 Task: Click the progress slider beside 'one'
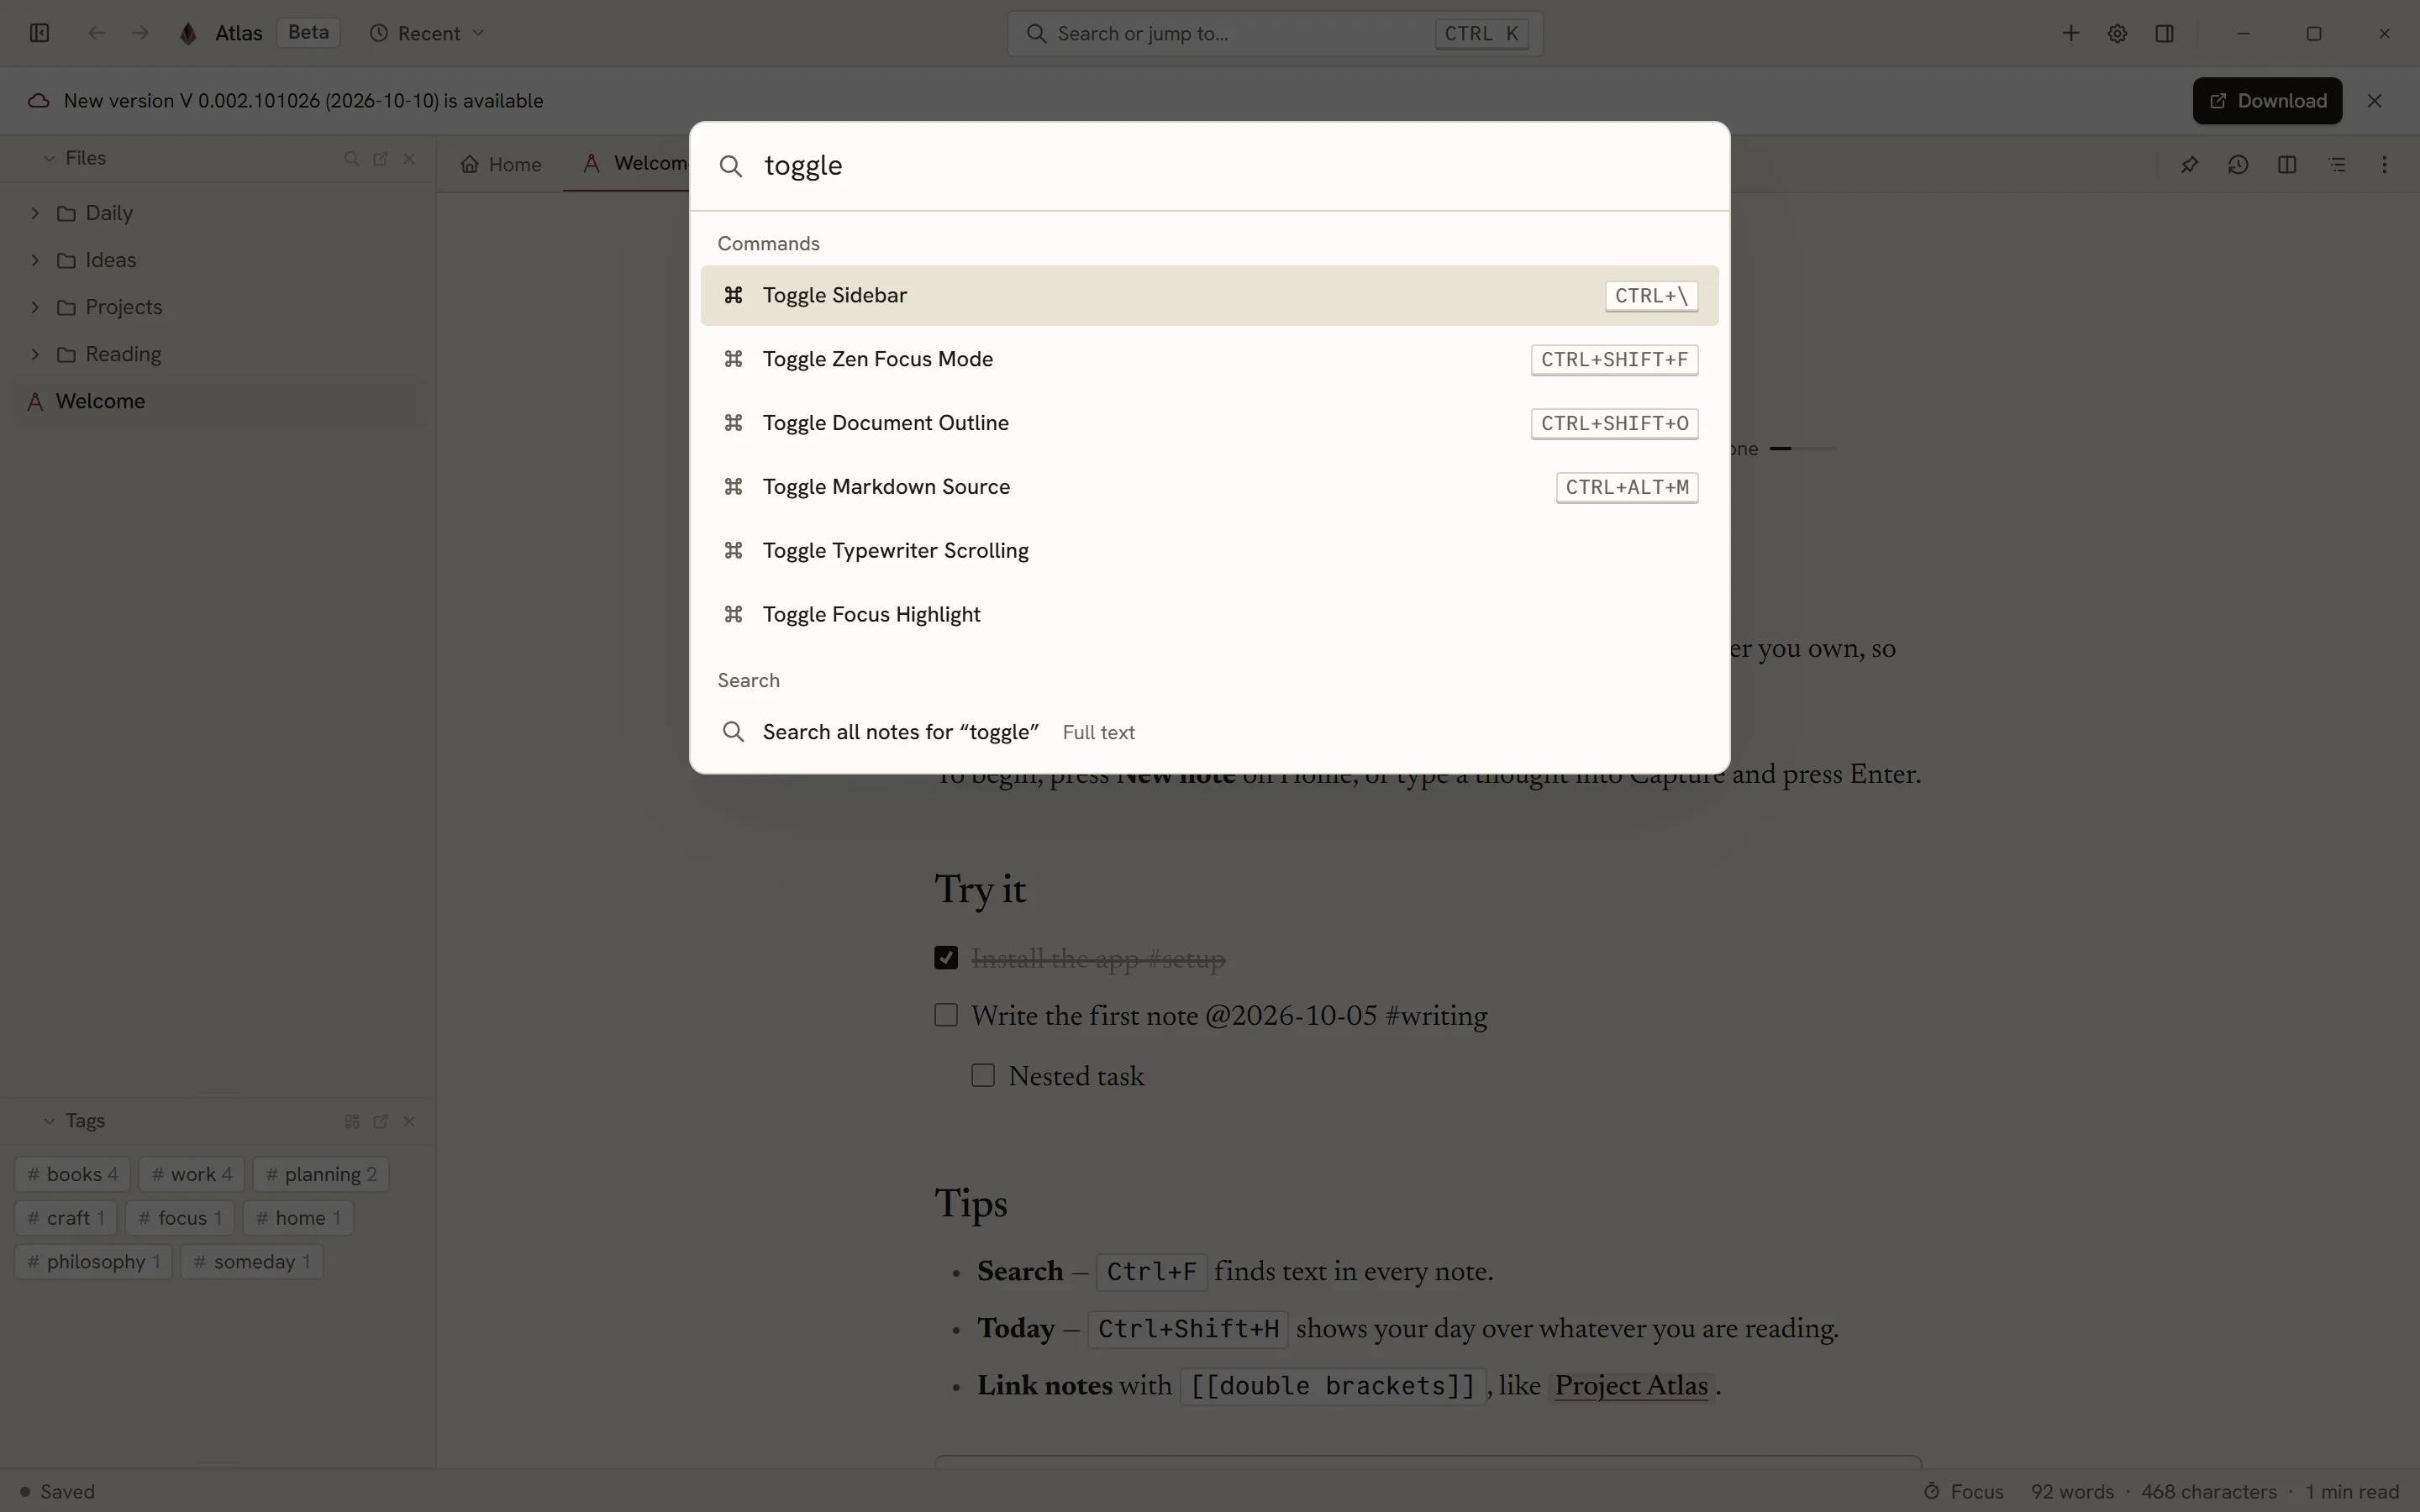[1802, 449]
